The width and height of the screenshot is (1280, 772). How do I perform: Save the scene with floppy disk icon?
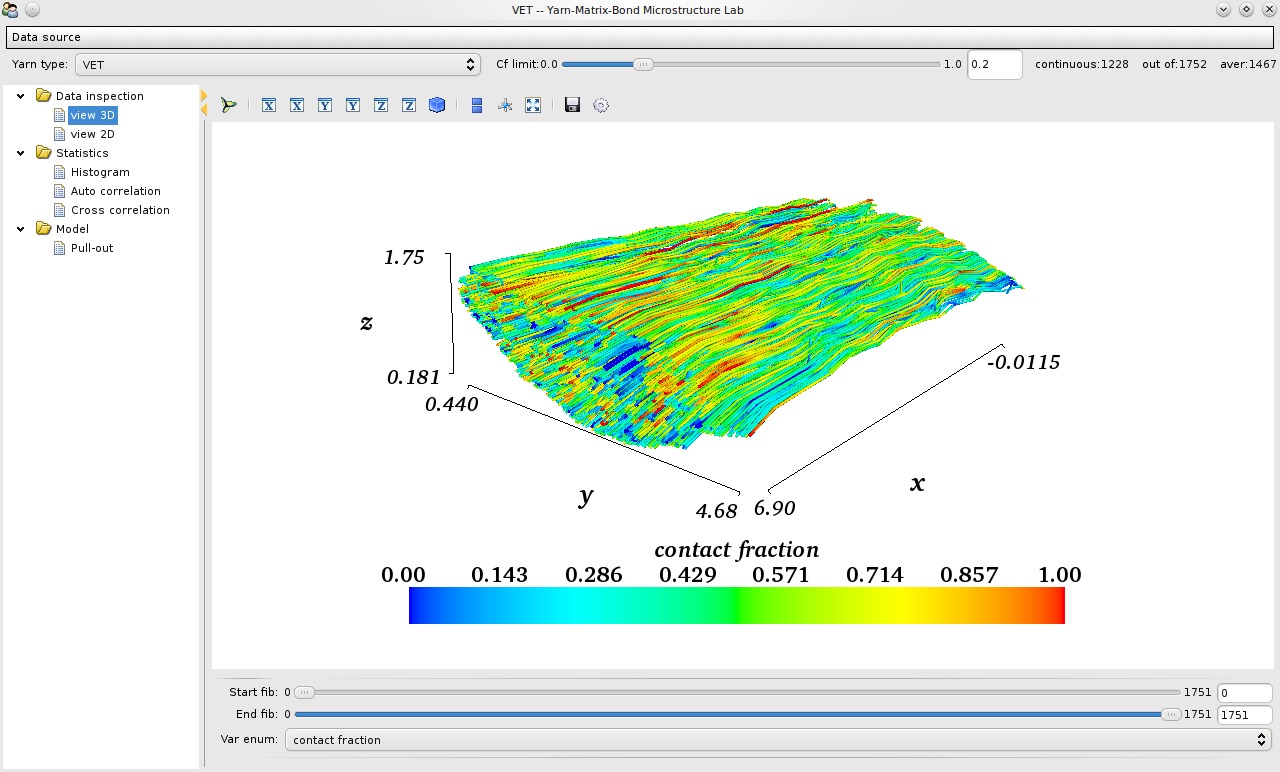pyautogui.click(x=572, y=105)
